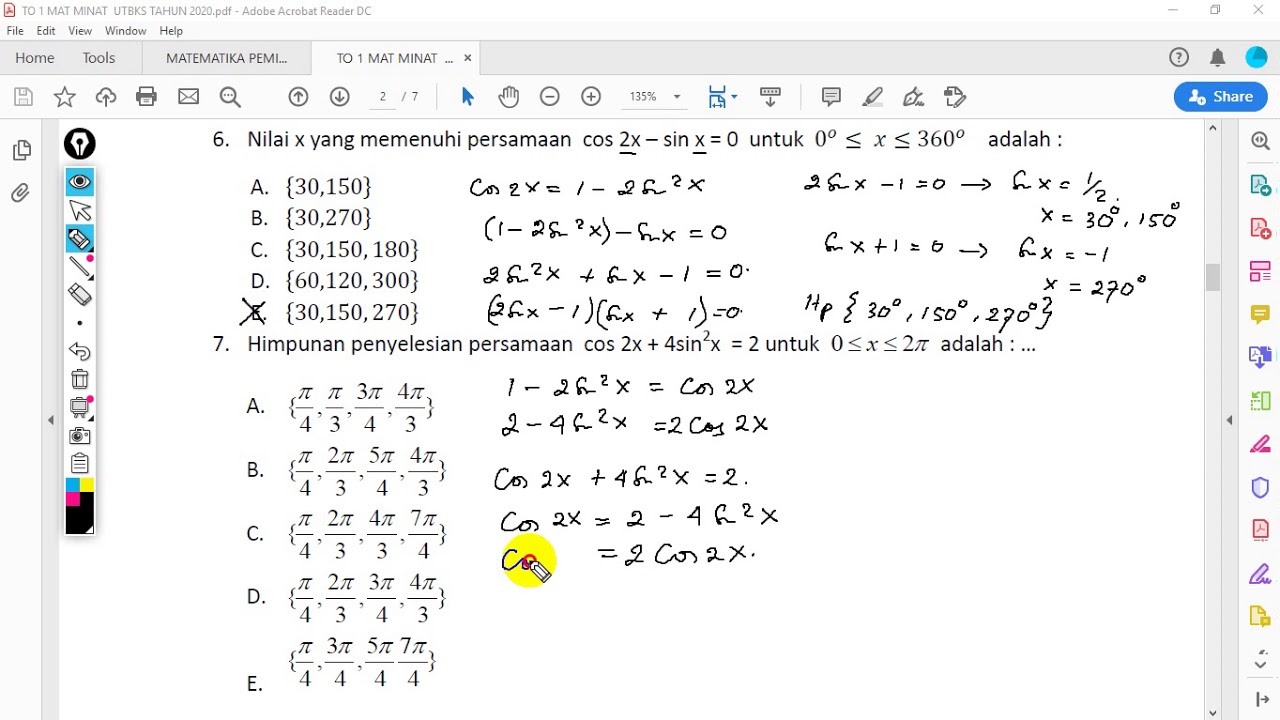Image resolution: width=1280 pixels, height=720 pixels.
Task: Open the Help menu
Action: click(171, 31)
